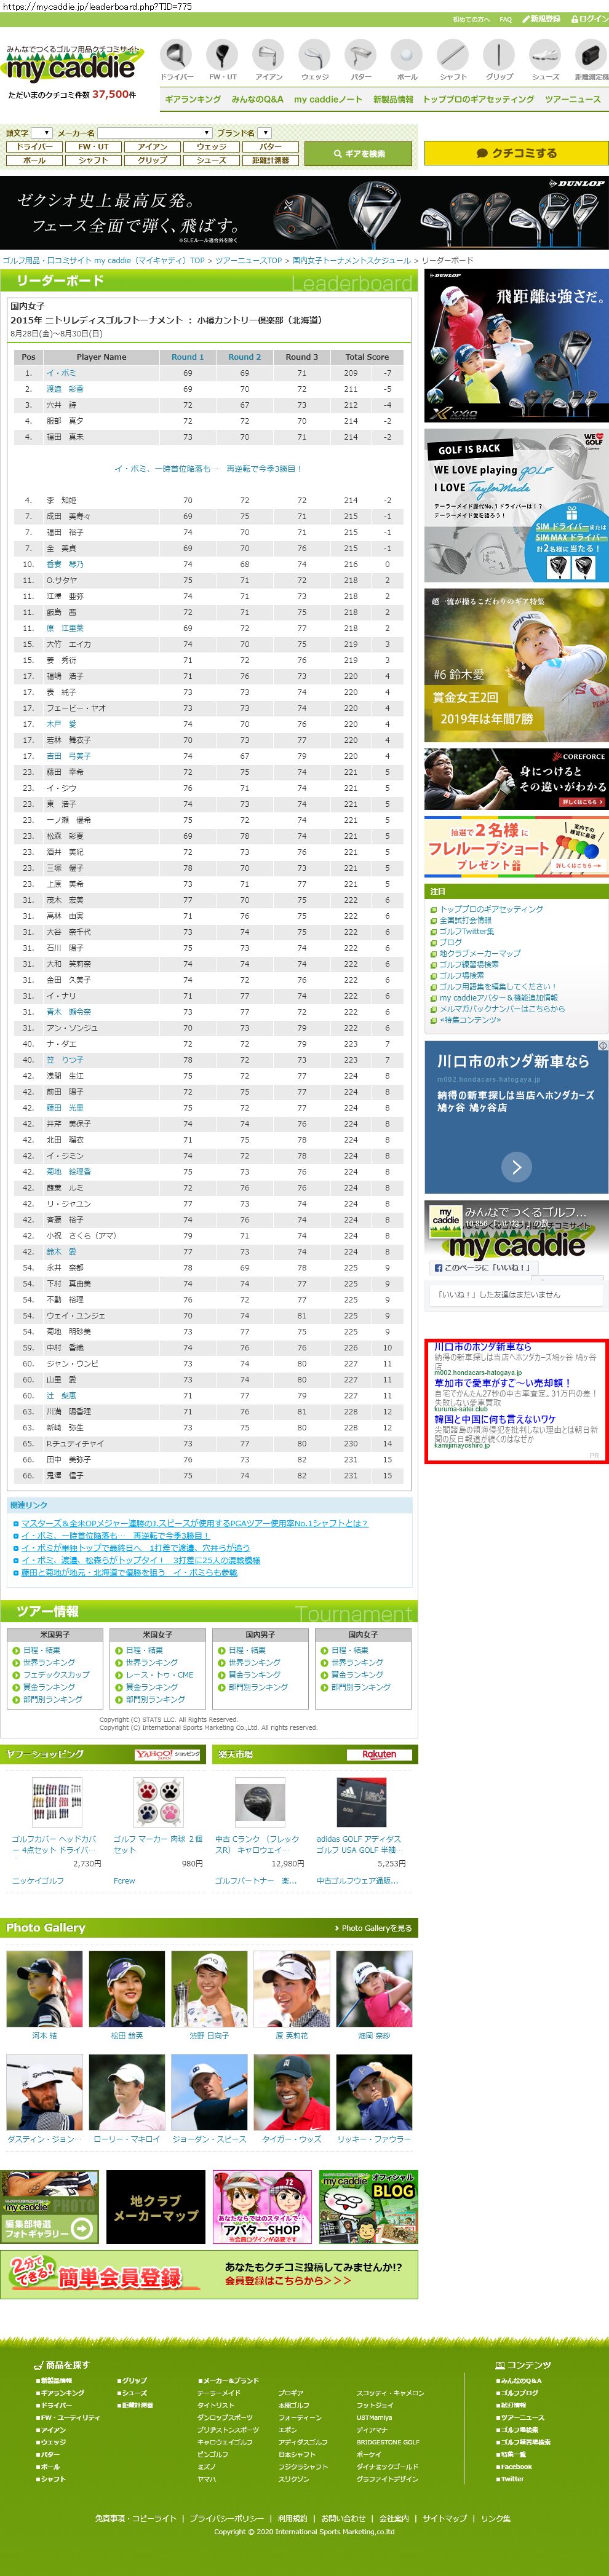Toggle the パター filter button
Image resolution: width=609 pixels, height=2576 pixels.
pos(270,147)
